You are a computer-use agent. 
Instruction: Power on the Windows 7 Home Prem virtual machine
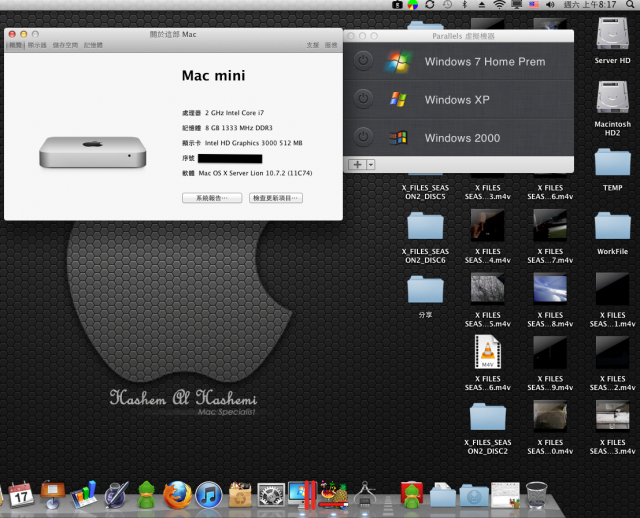click(363, 61)
